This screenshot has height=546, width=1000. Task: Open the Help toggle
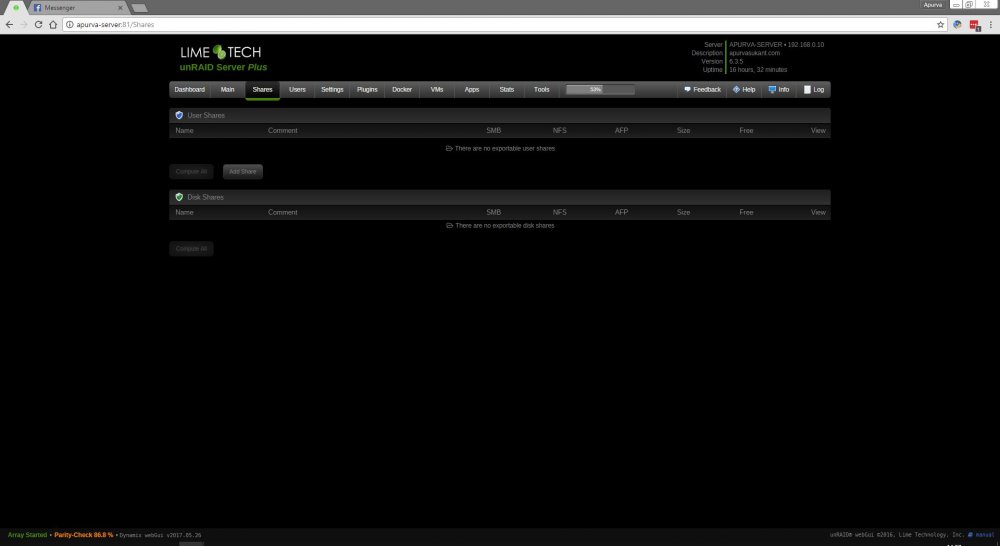[744, 90]
